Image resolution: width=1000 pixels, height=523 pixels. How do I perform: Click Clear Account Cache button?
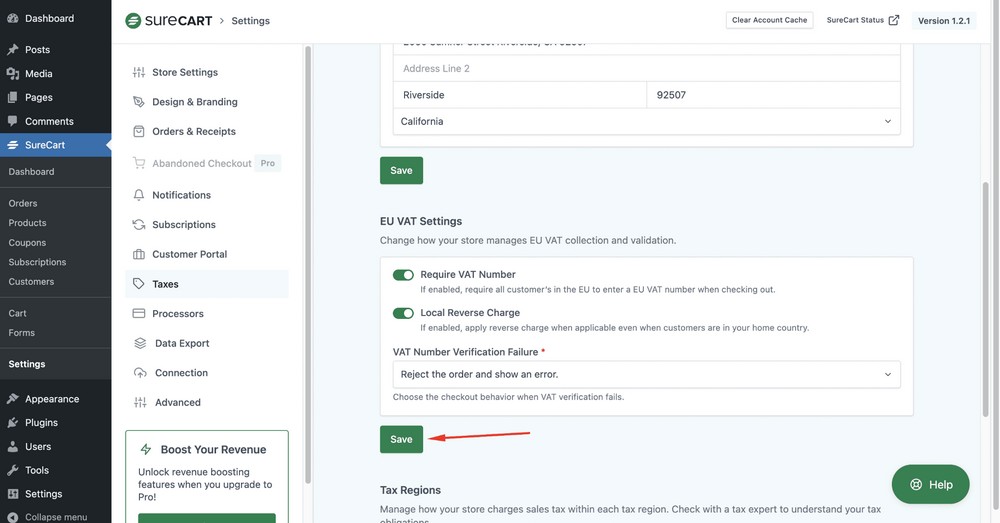pyautogui.click(x=769, y=20)
